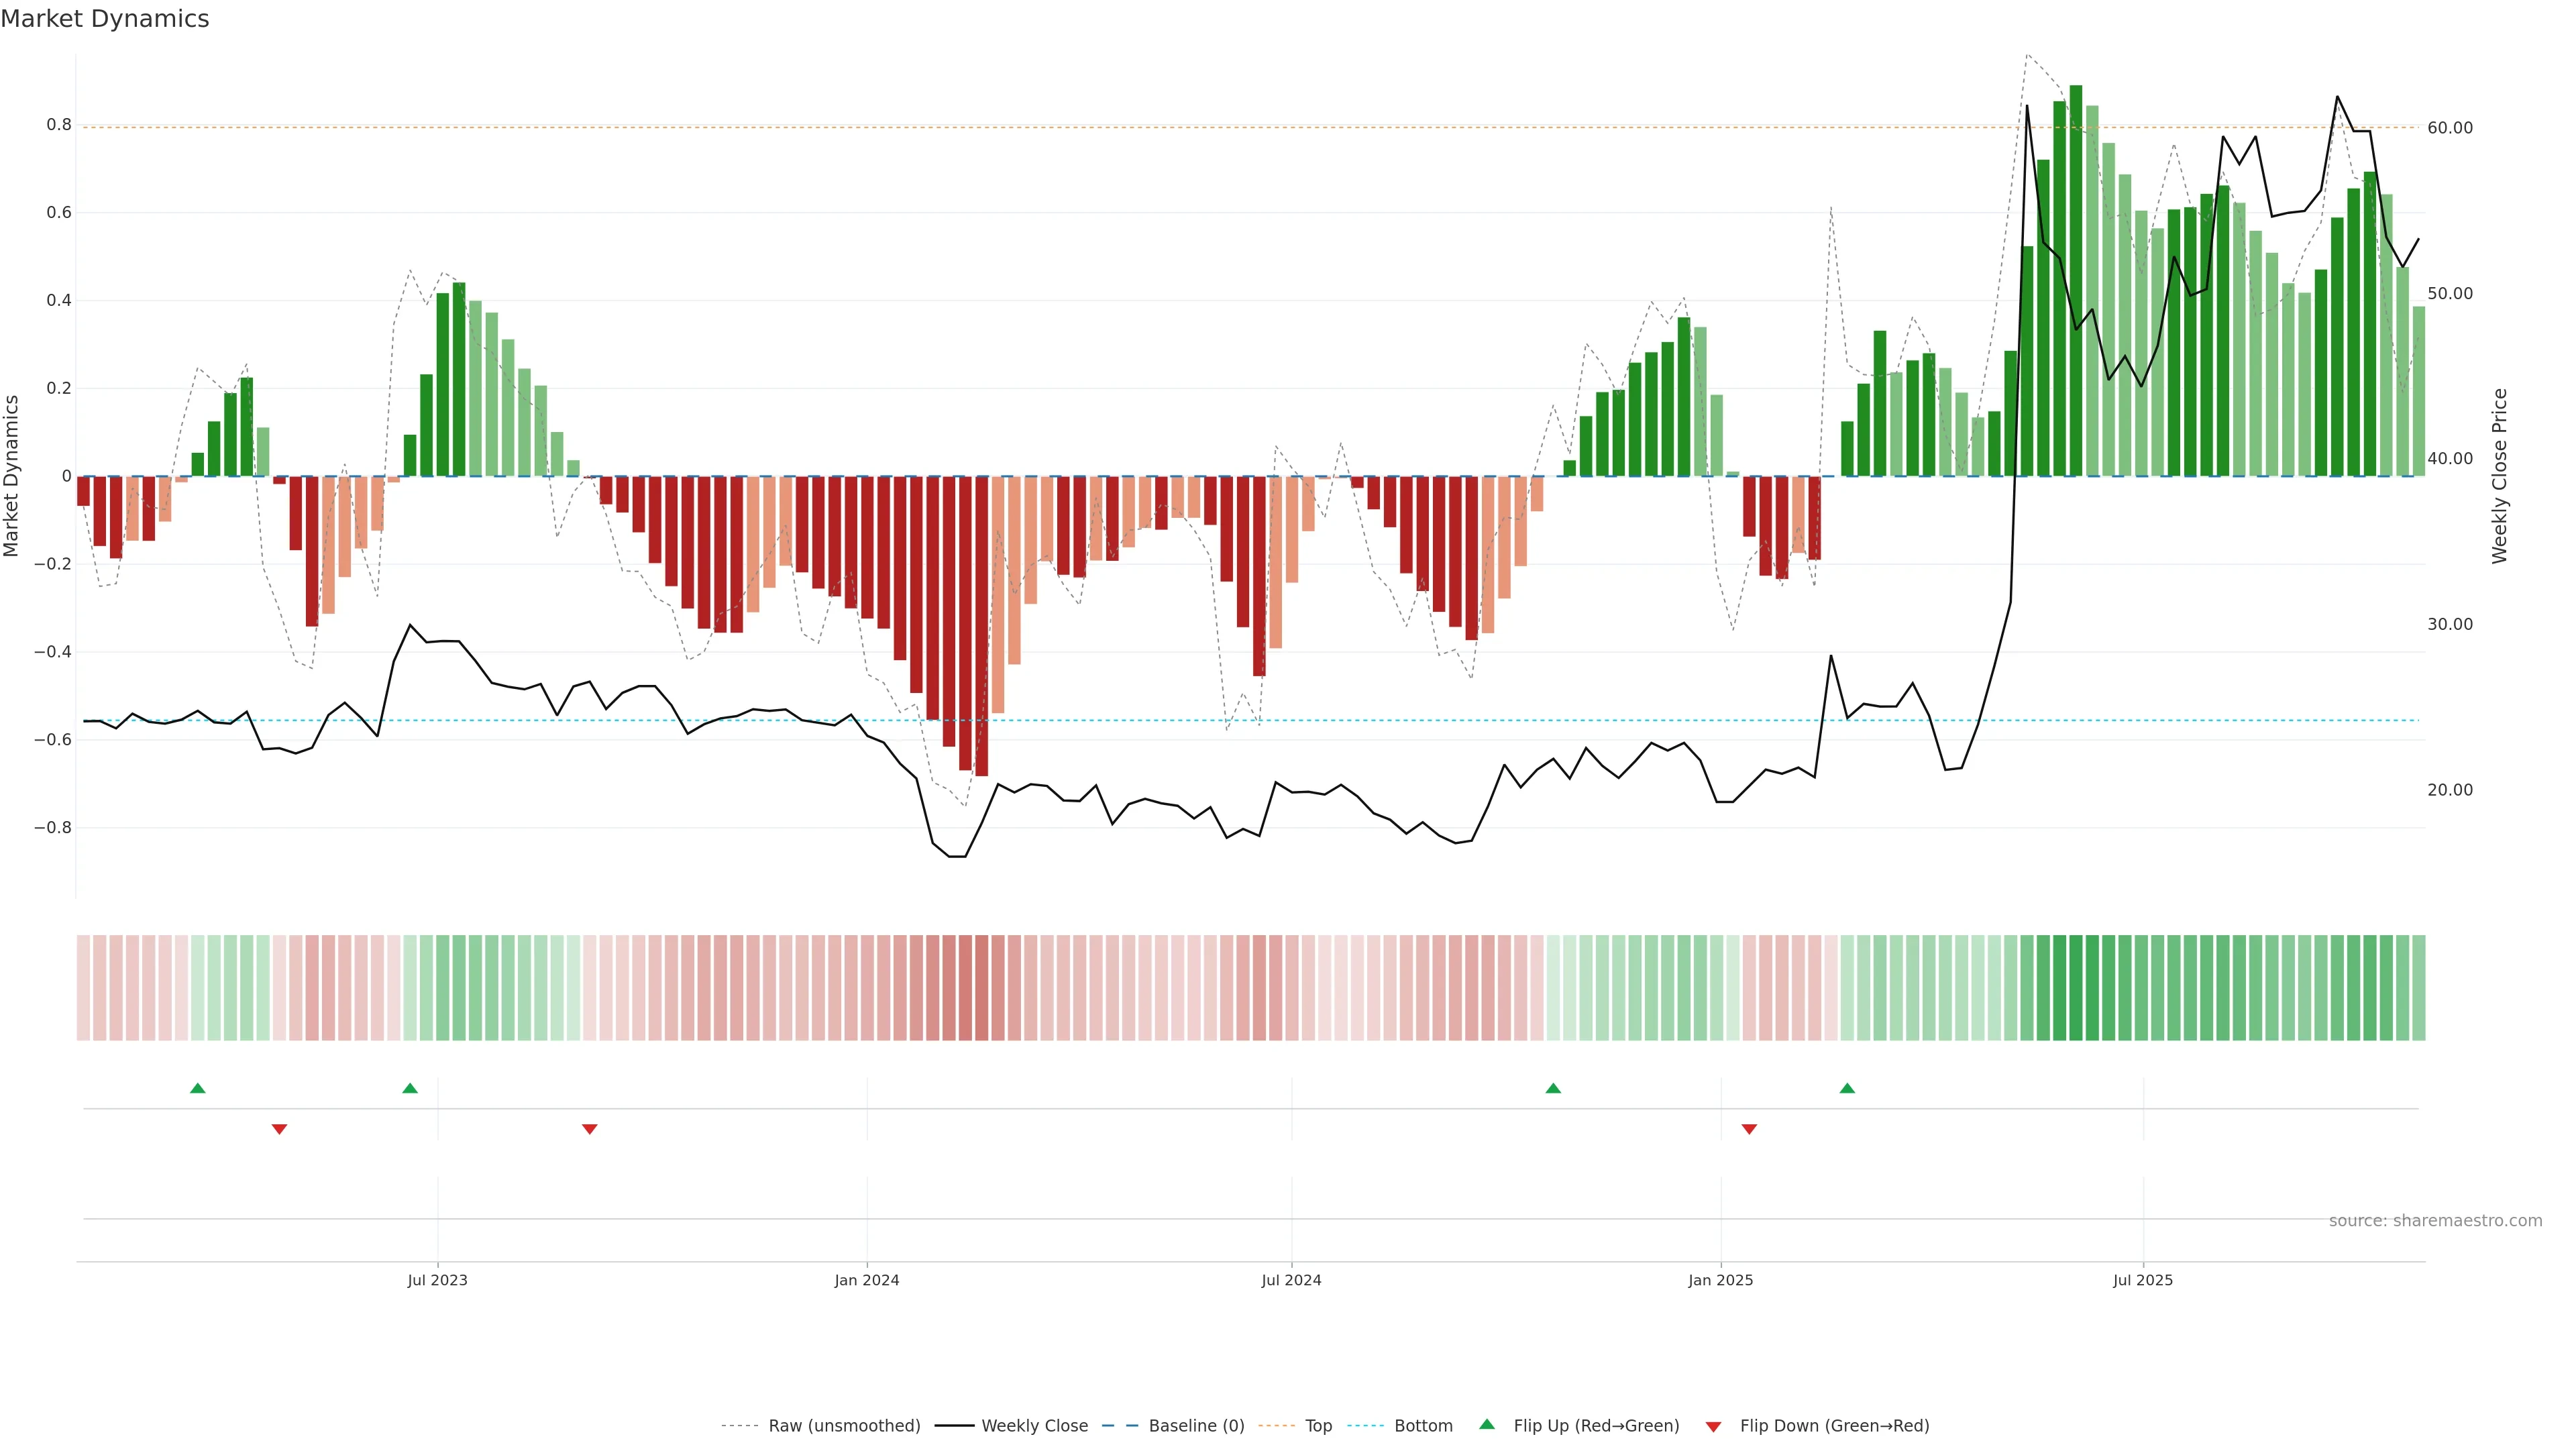Click the first green Flip Up triangle marker
Viewport: 2576px width, 1449px height.
pos(198,1088)
